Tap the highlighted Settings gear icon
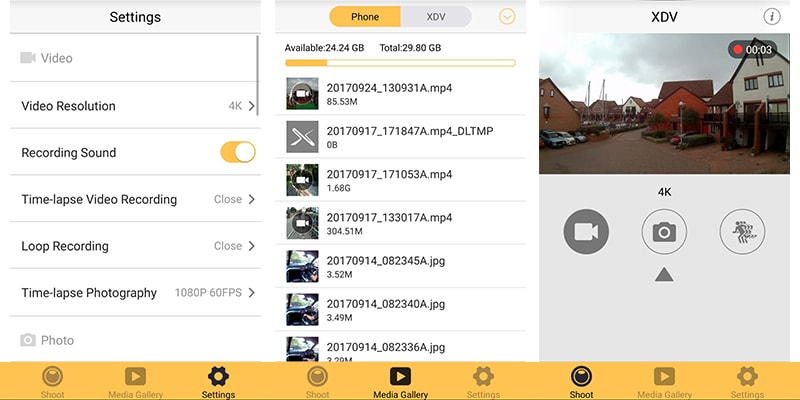Viewport: 800px width, 400px height. tap(218, 377)
